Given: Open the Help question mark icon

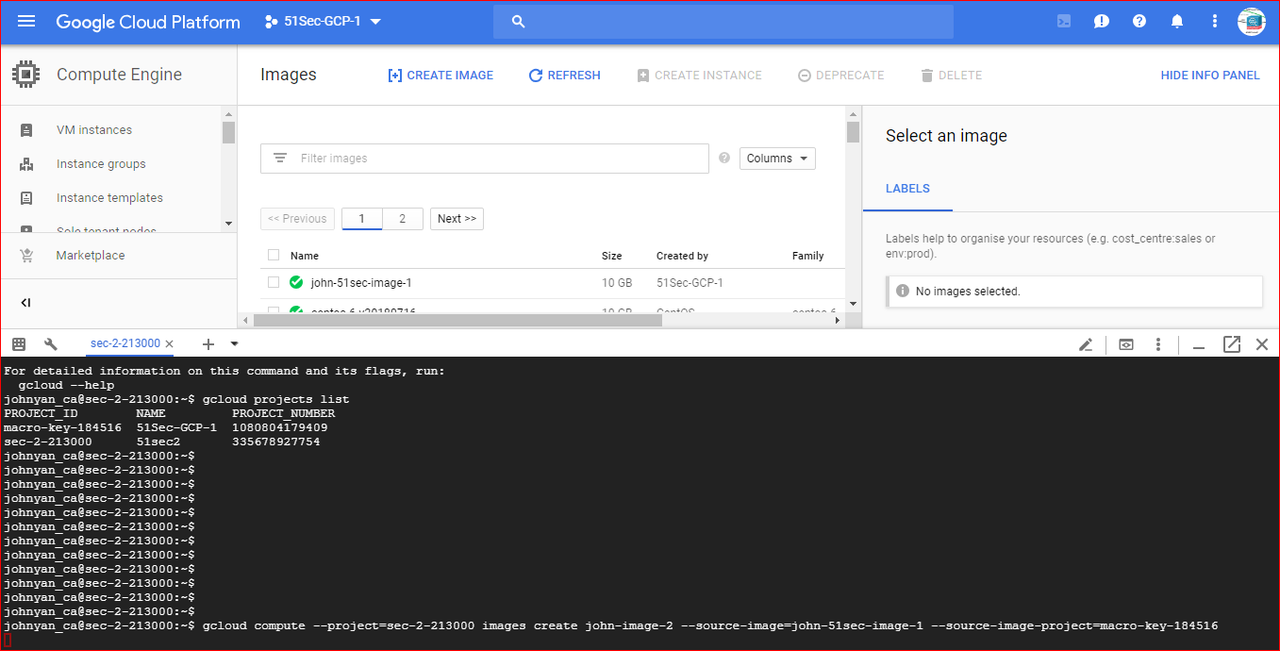Looking at the screenshot, I should point(1139,21).
